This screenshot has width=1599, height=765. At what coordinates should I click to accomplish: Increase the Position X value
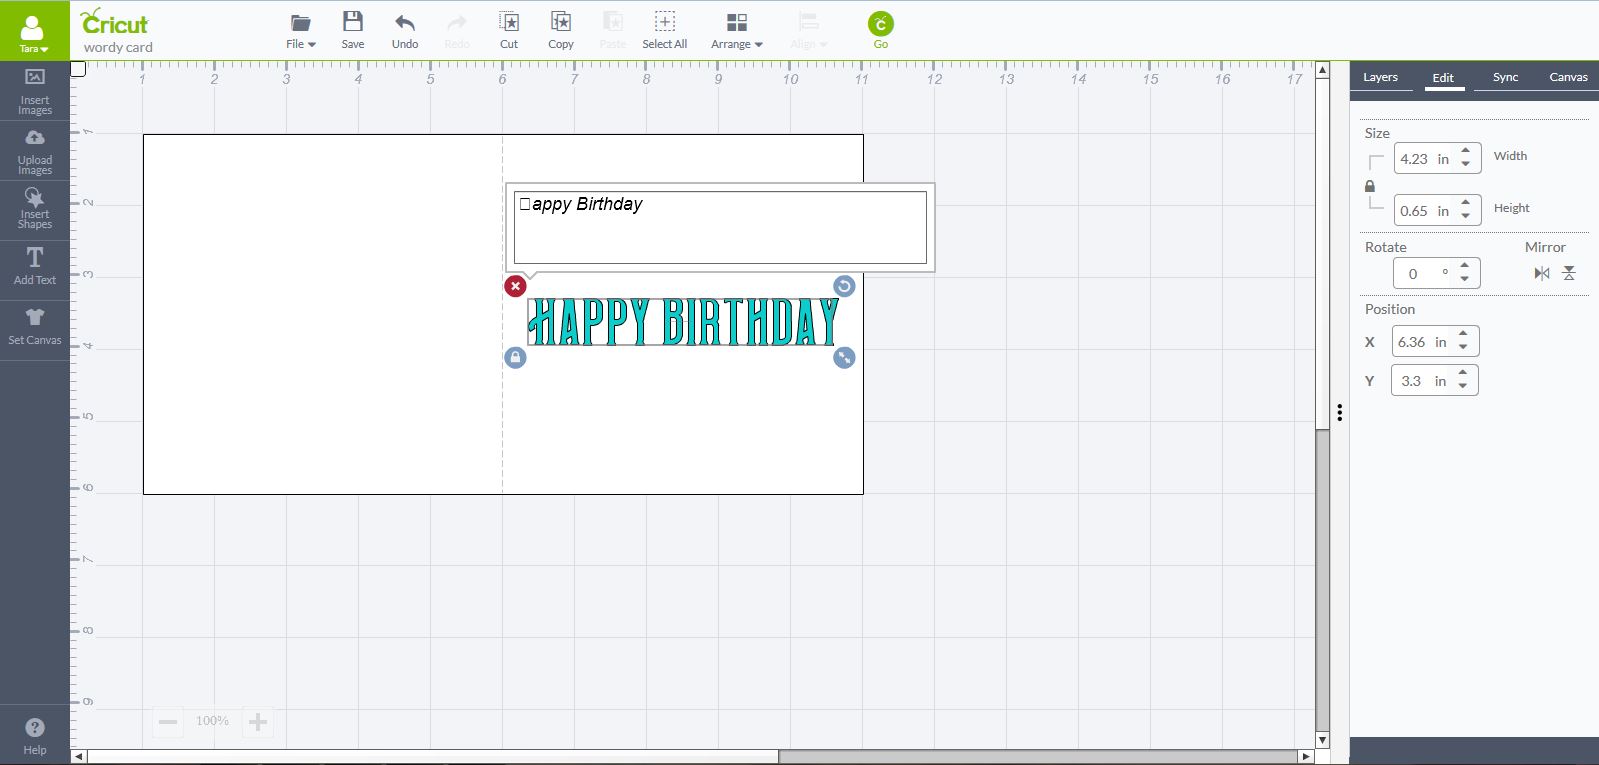1464,335
